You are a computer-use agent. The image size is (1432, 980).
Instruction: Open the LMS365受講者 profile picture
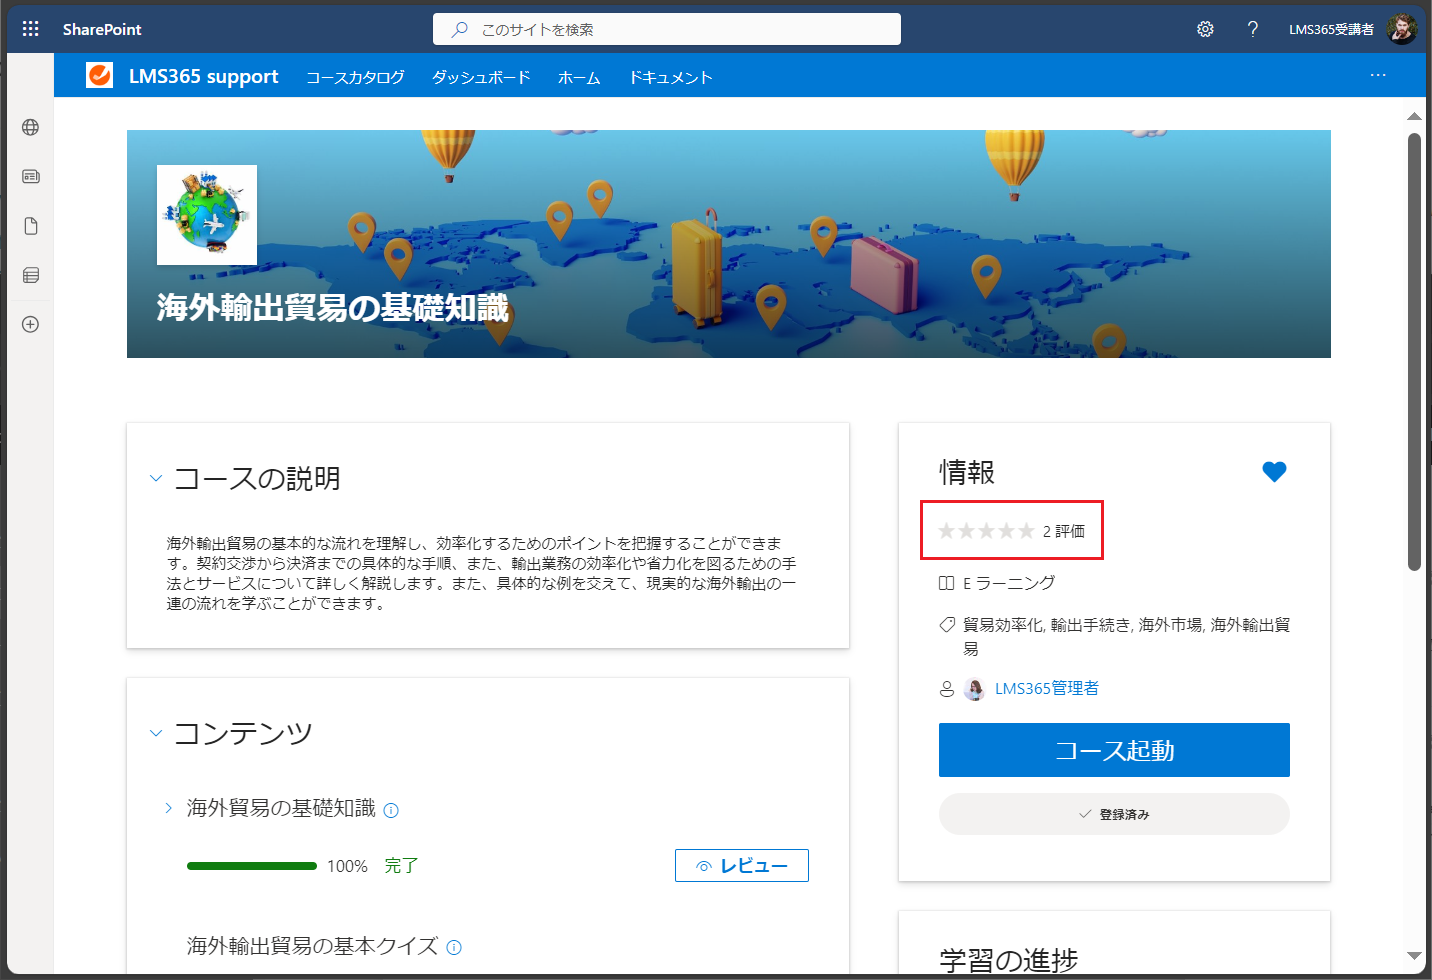[x=1401, y=29]
